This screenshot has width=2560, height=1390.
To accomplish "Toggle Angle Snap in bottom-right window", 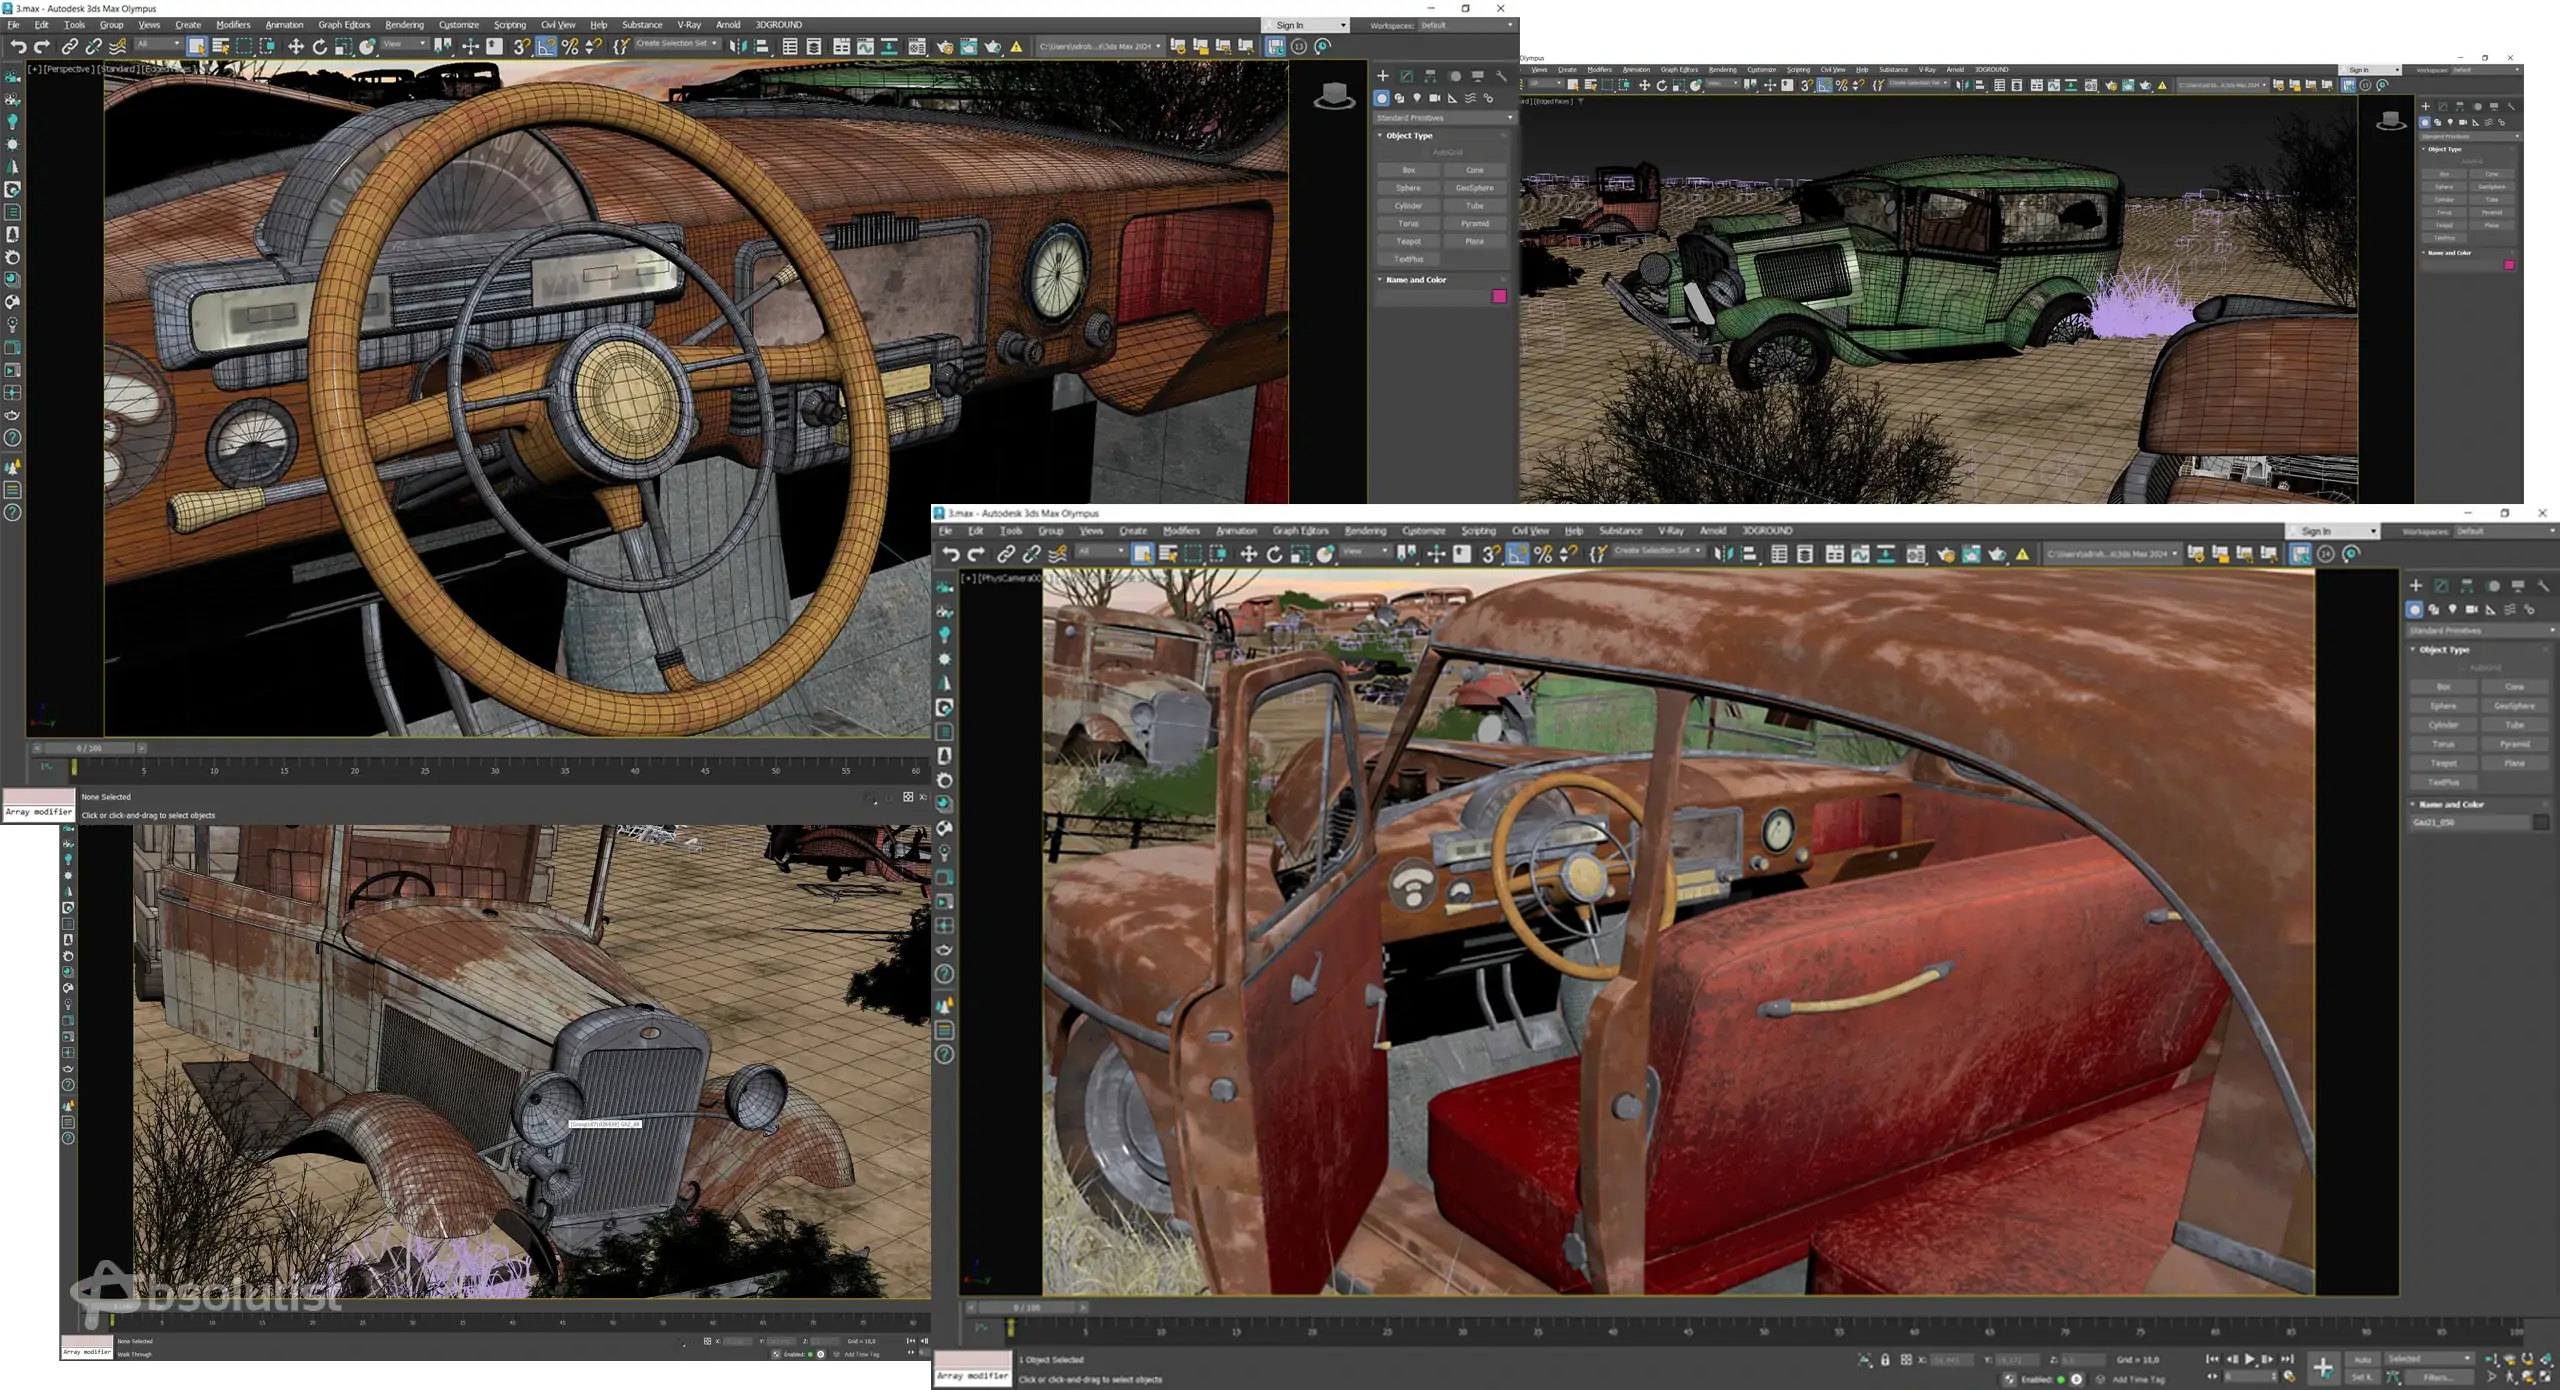I will pos(1517,554).
